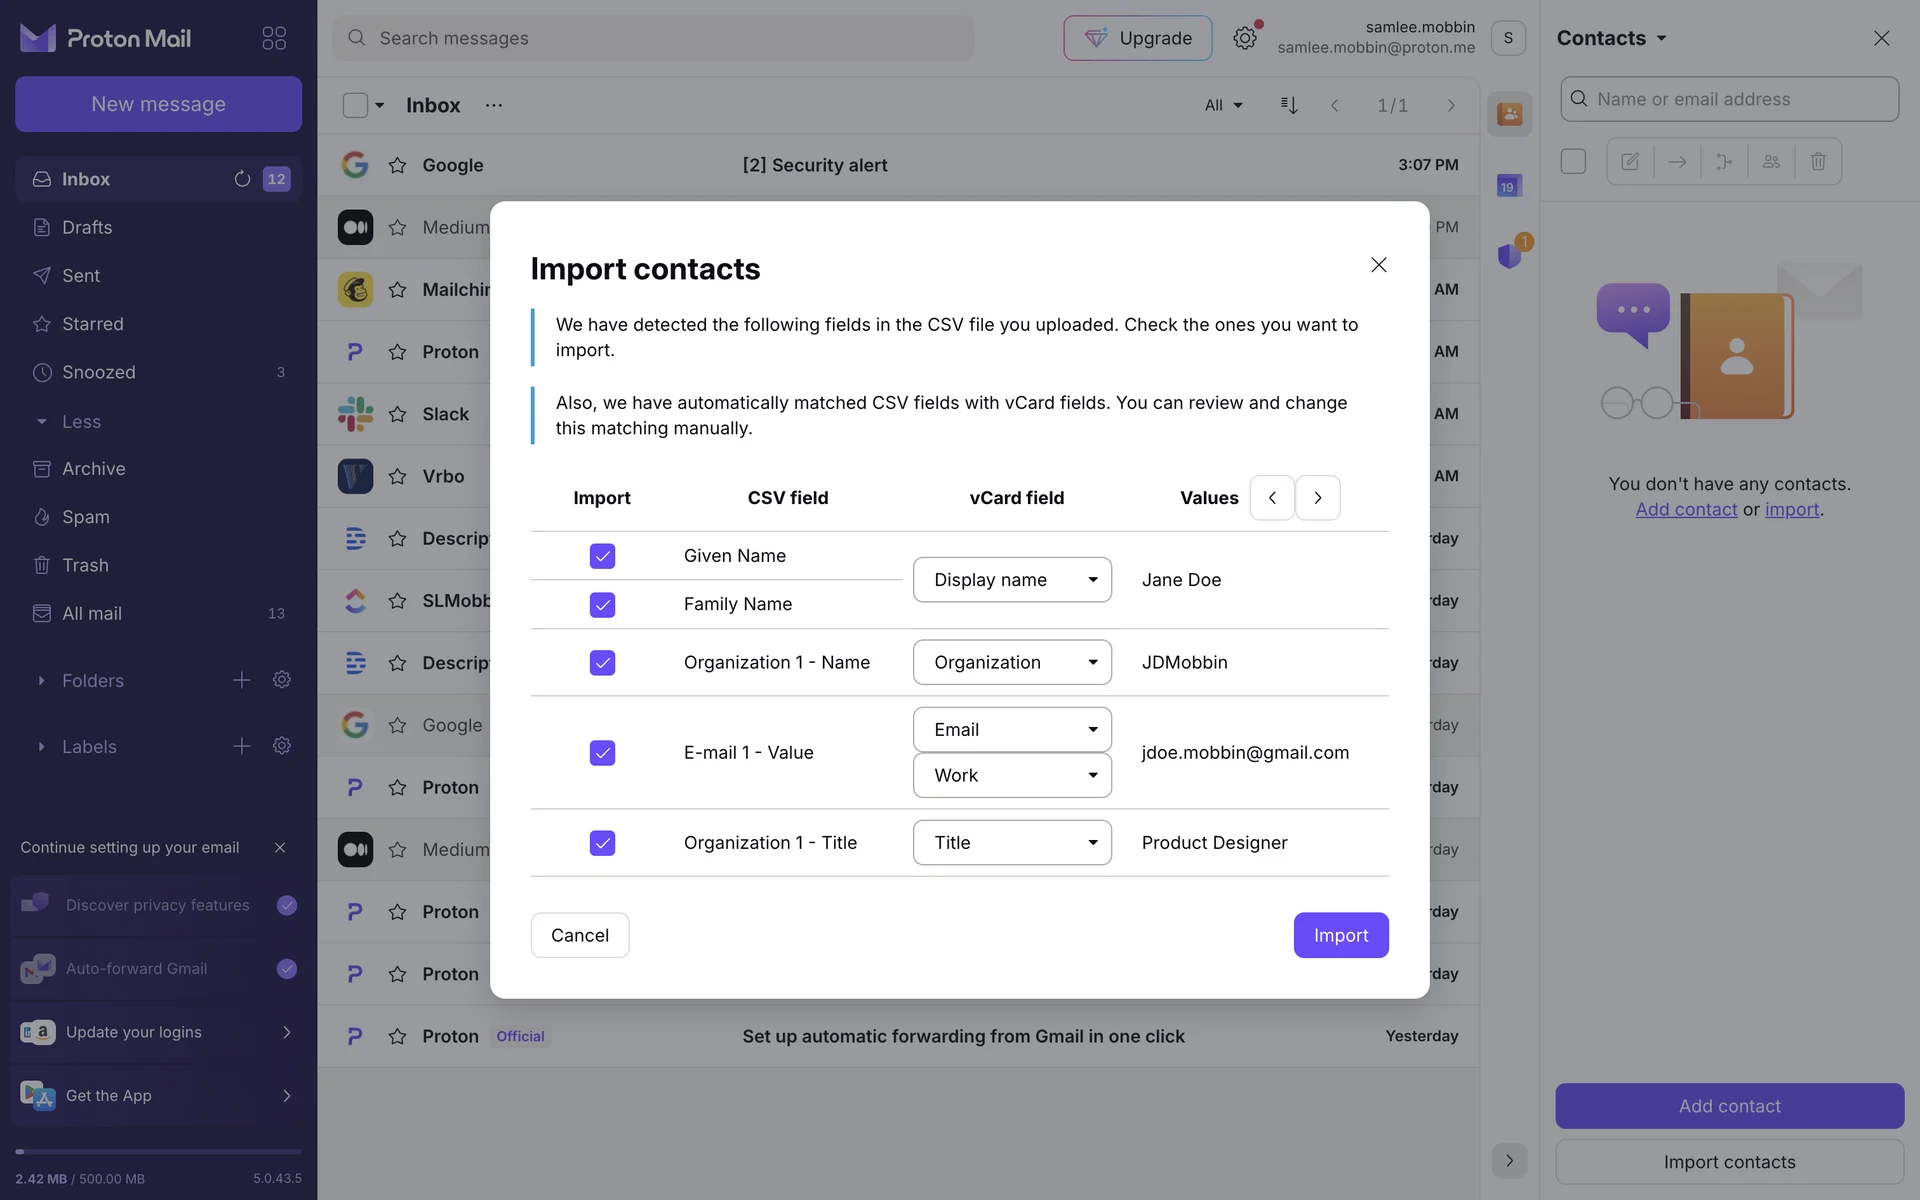Click the Contacts side panel icon
Image resolution: width=1920 pixels, height=1200 pixels.
tap(1509, 114)
